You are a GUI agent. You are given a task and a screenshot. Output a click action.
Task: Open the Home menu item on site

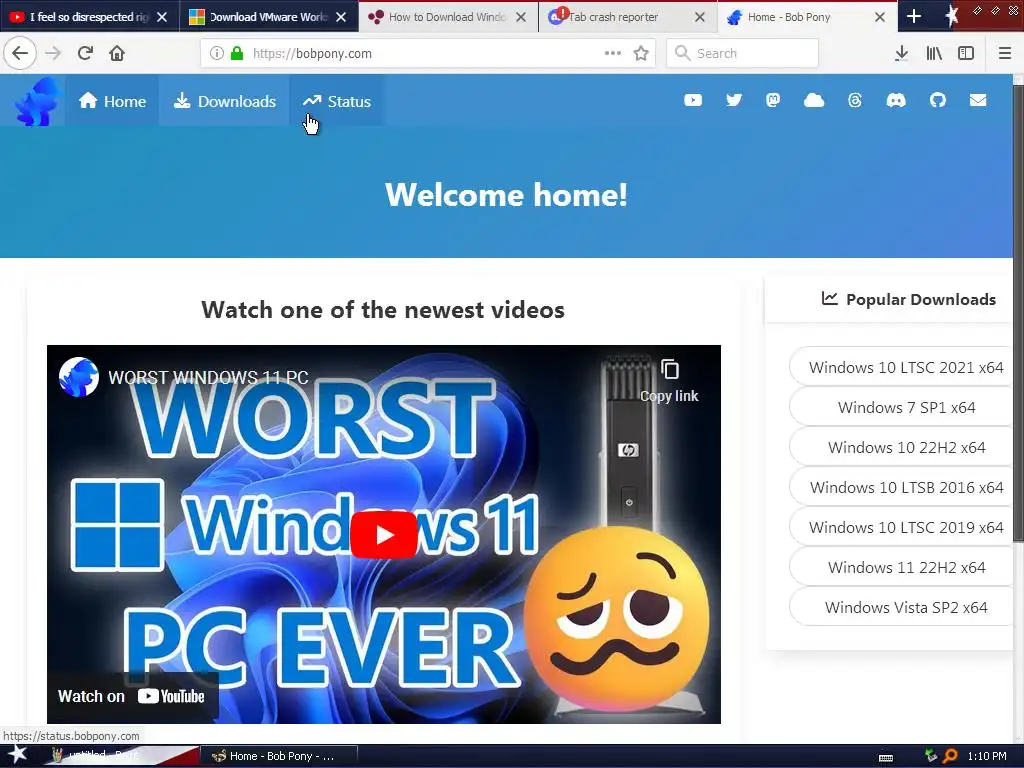tap(112, 101)
